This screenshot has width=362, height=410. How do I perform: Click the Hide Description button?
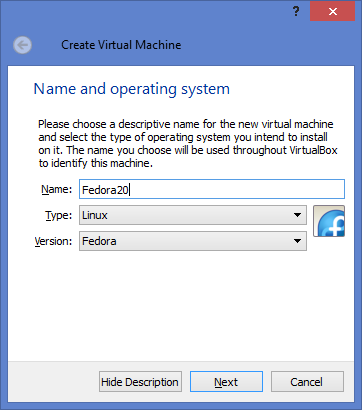(140, 382)
